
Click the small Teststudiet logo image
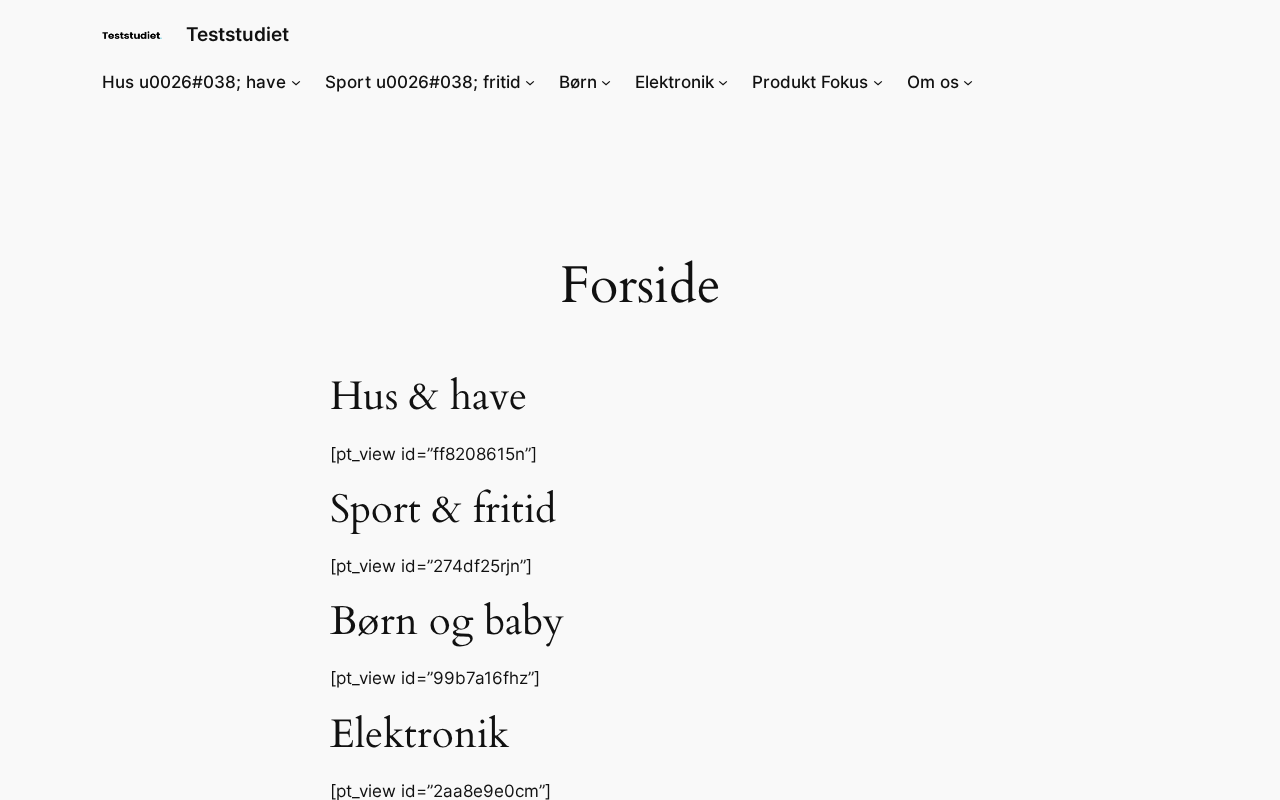tap(131, 35)
